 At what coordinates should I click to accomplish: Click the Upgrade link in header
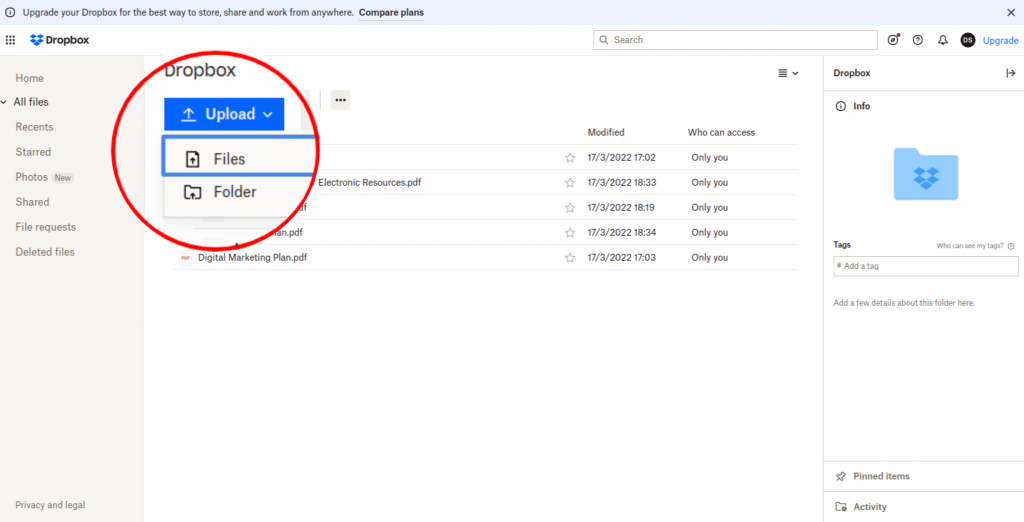pyautogui.click(x=1000, y=40)
